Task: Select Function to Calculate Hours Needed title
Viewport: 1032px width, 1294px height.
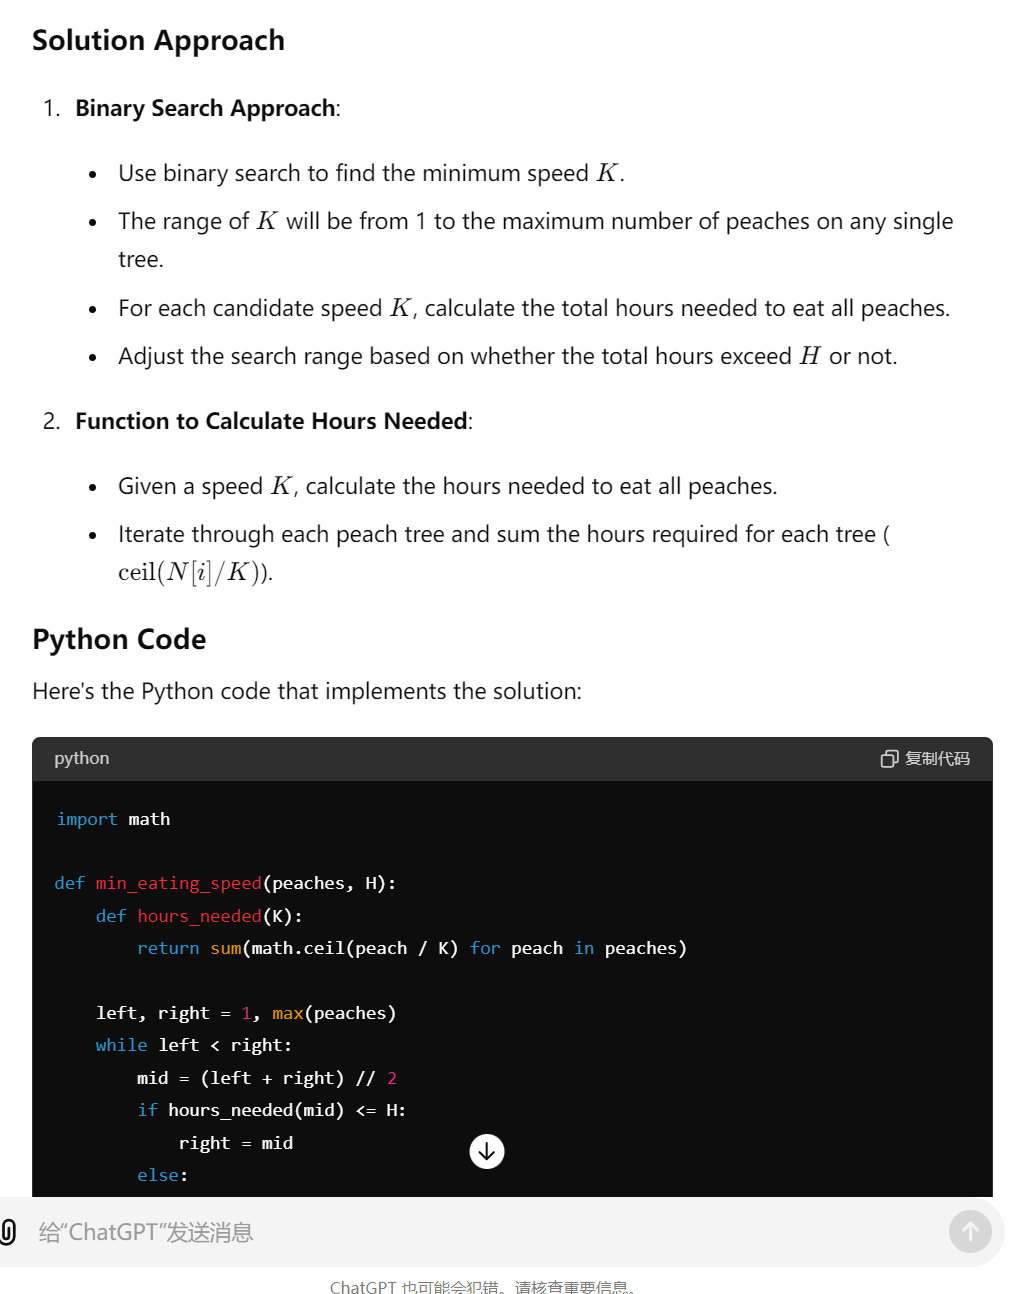Action: coord(271,421)
